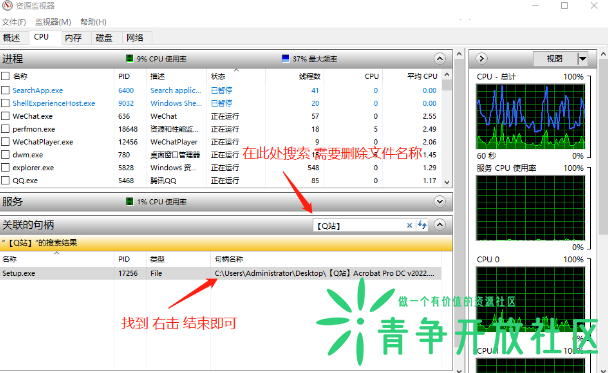Select the dwm.exe process name
The height and width of the screenshot is (373, 608).
[x=28, y=155]
